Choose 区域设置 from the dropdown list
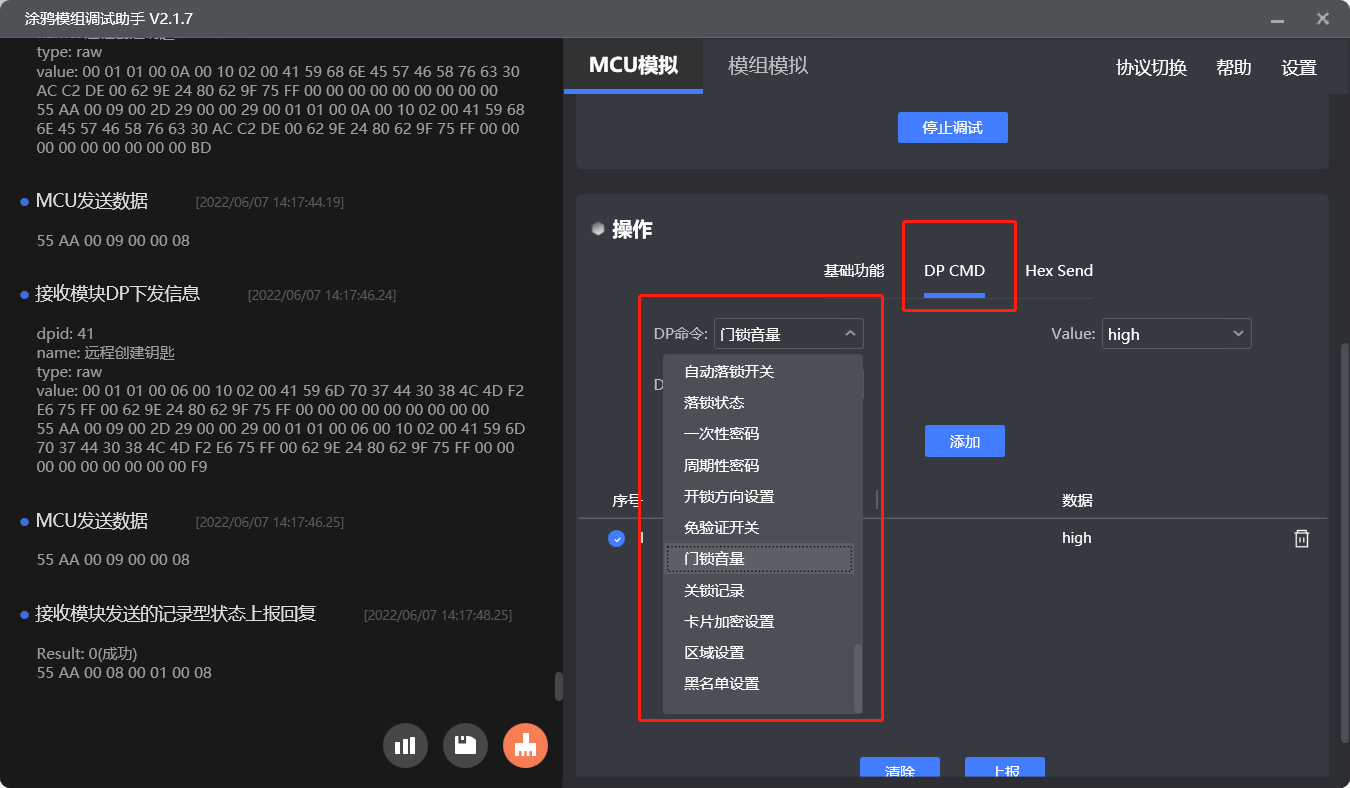Image resolution: width=1350 pixels, height=788 pixels. pos(759,653)
